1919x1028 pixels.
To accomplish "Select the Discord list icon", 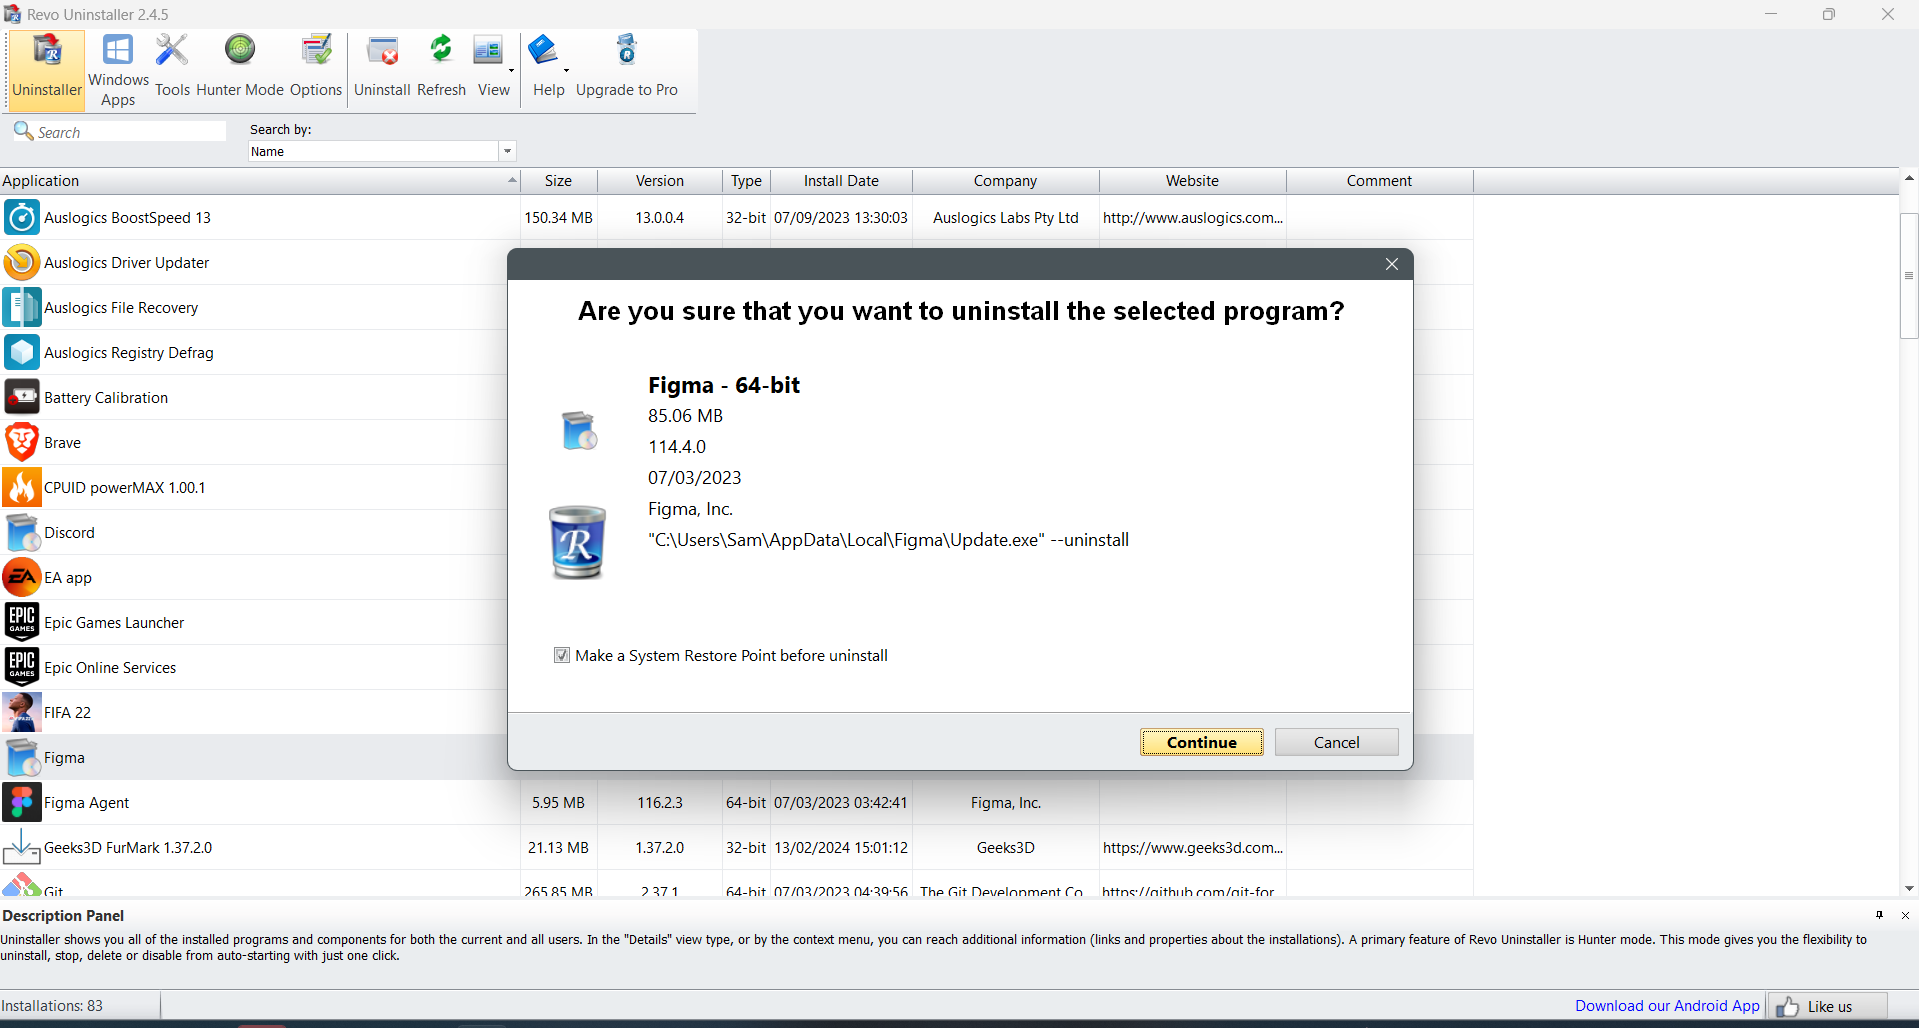I will [x=22, y=532].
